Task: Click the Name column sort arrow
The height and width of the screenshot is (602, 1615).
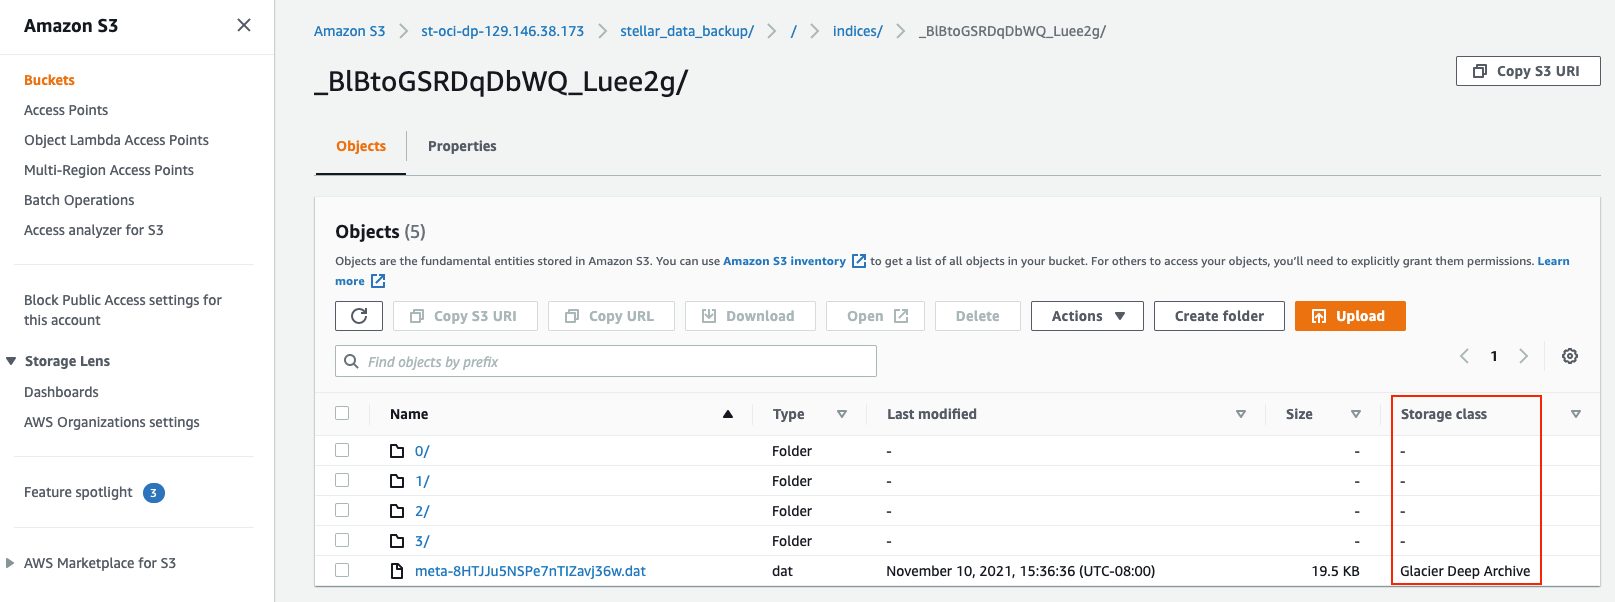Action: tap(728, 414)
